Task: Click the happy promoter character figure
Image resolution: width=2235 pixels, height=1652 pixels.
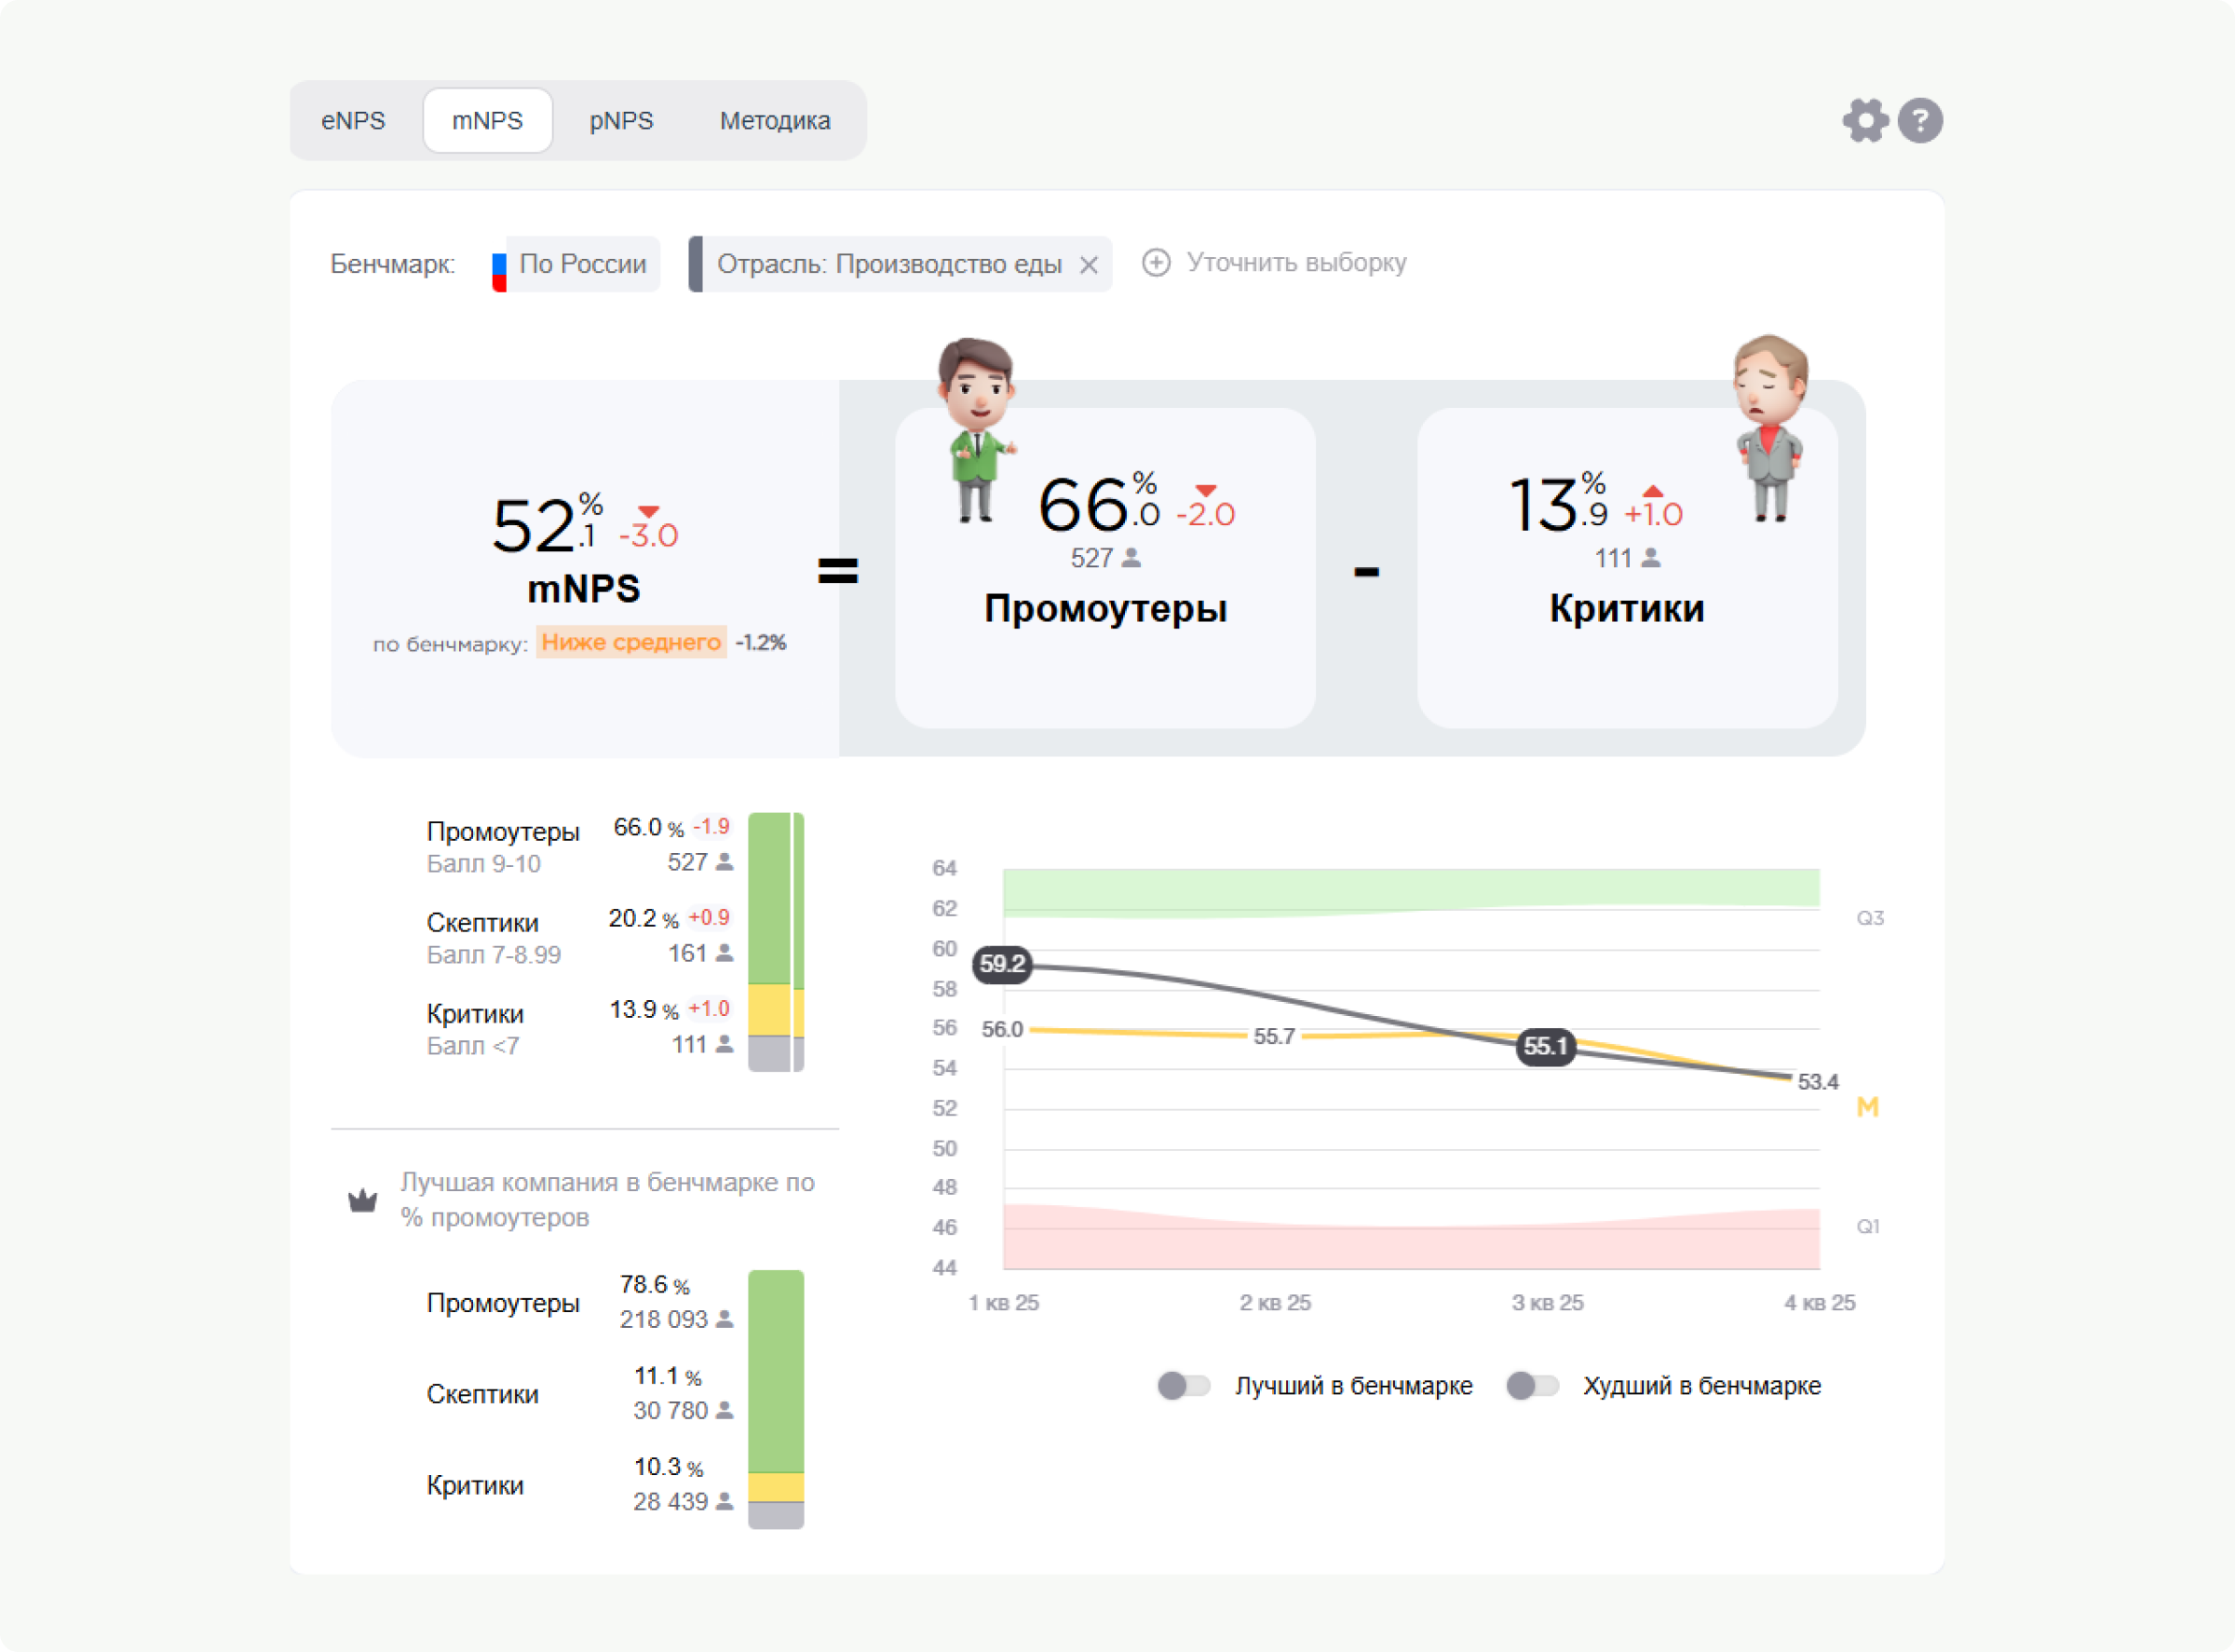Action: [x=976, y=430]
